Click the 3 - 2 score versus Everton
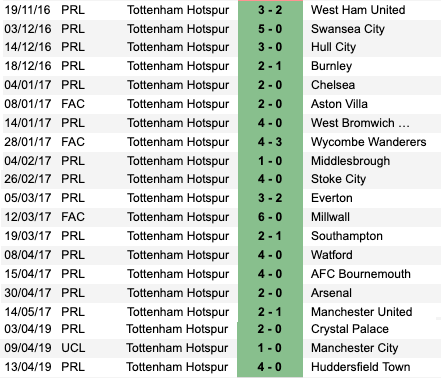Viewport: 441px width, 378px height. (x=270, y=198)
